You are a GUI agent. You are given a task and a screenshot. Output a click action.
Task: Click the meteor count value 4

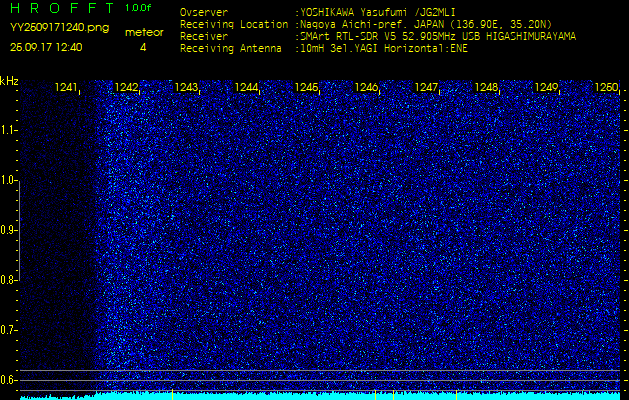pos(143,48)
